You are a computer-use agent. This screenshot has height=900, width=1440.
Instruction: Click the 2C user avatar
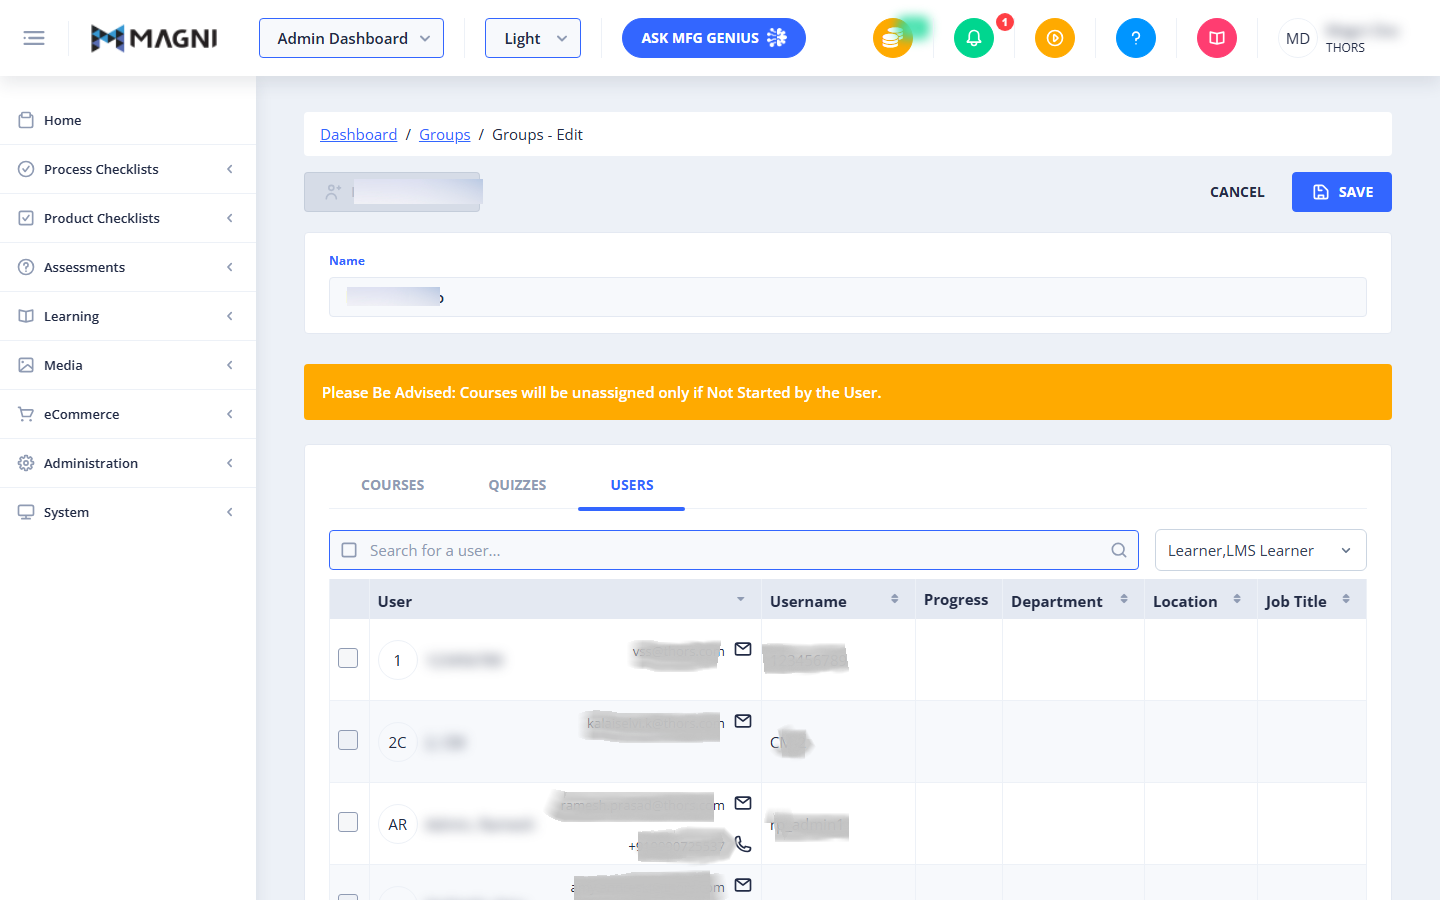398,742
